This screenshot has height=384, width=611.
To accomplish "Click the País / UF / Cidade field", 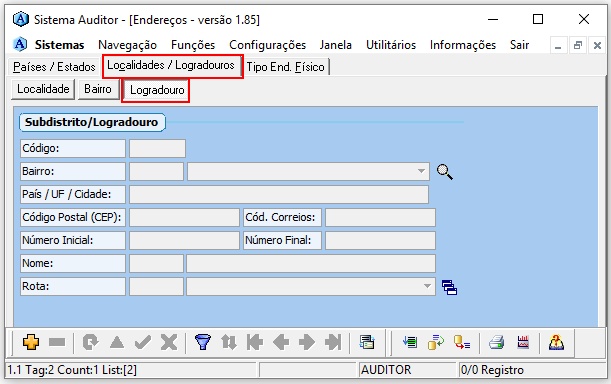I will click(279, 194).
